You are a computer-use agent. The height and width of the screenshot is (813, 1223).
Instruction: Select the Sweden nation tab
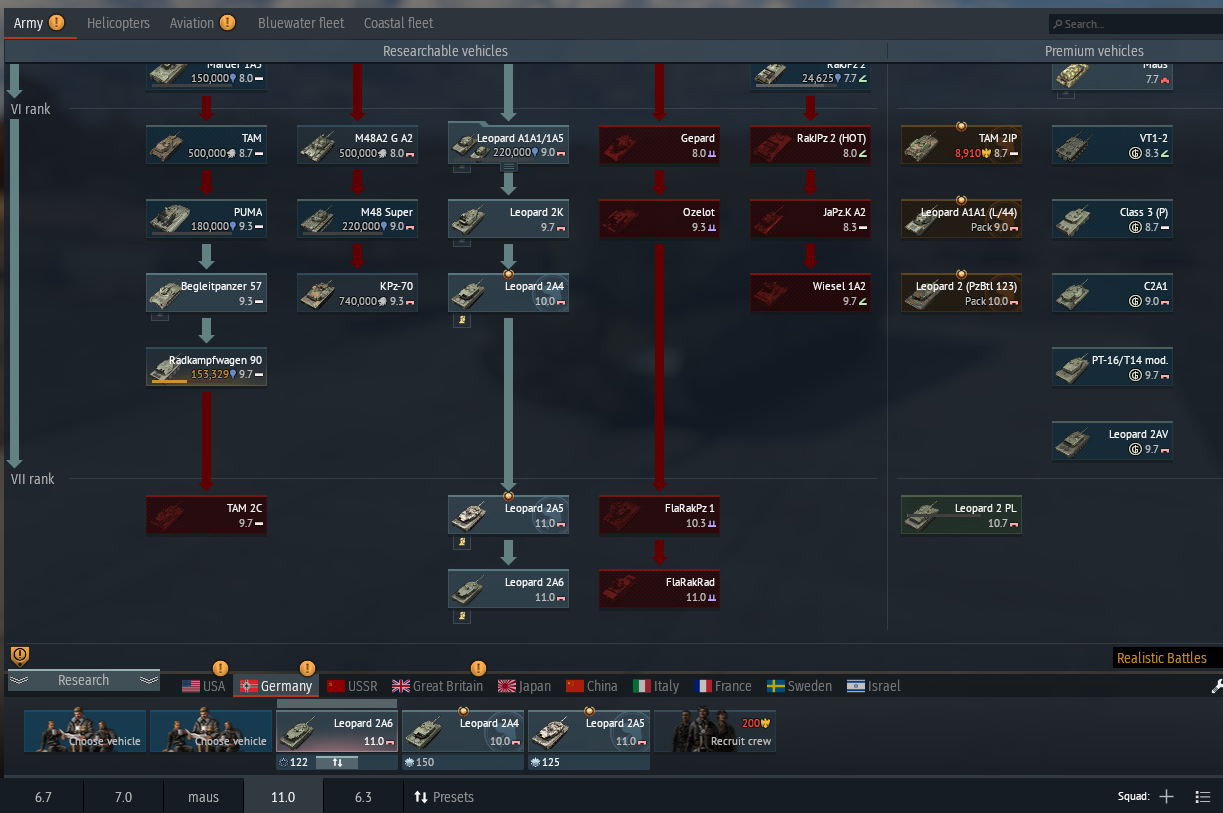coord(800,686)
